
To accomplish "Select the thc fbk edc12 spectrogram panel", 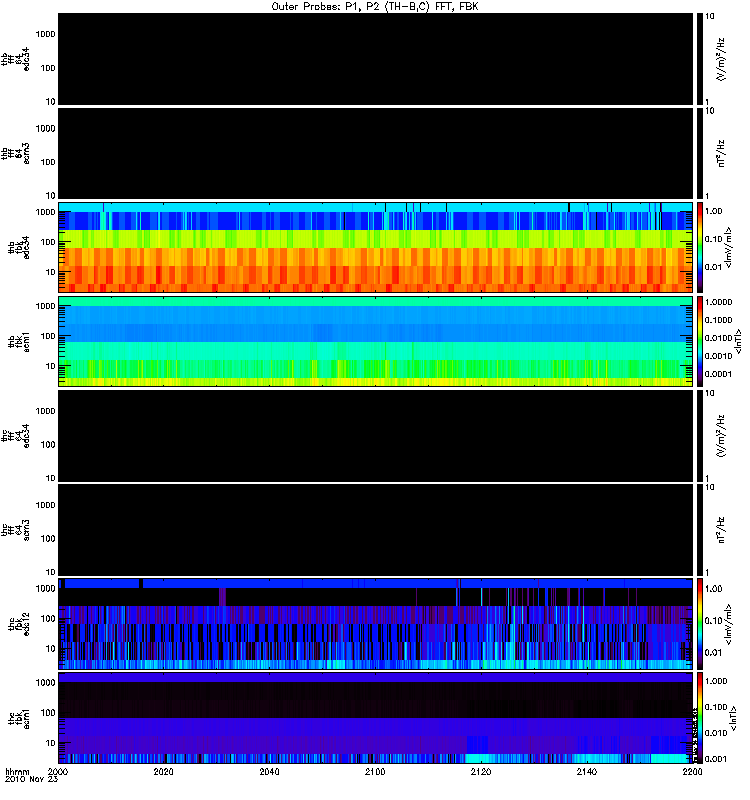I will [x=376, y=624].
